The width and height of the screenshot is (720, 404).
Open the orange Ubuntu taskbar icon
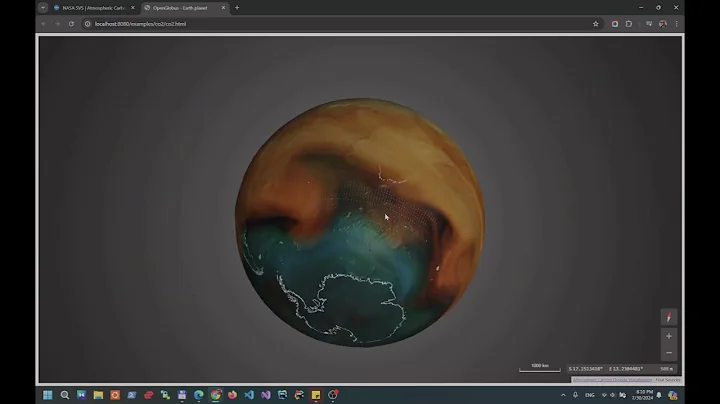(115, 395)
